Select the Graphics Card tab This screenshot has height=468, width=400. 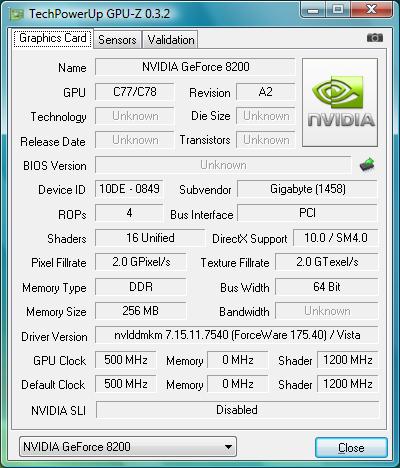[53, 38]
